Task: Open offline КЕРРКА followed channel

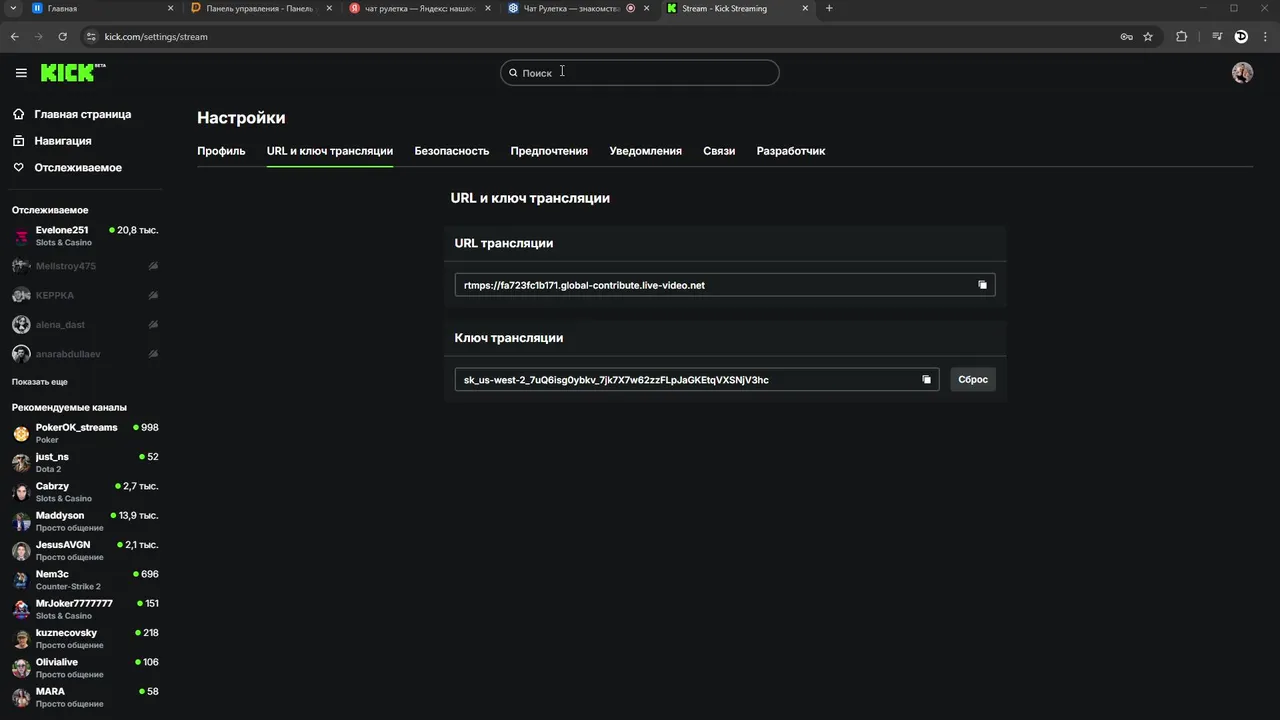Action: 85,296
